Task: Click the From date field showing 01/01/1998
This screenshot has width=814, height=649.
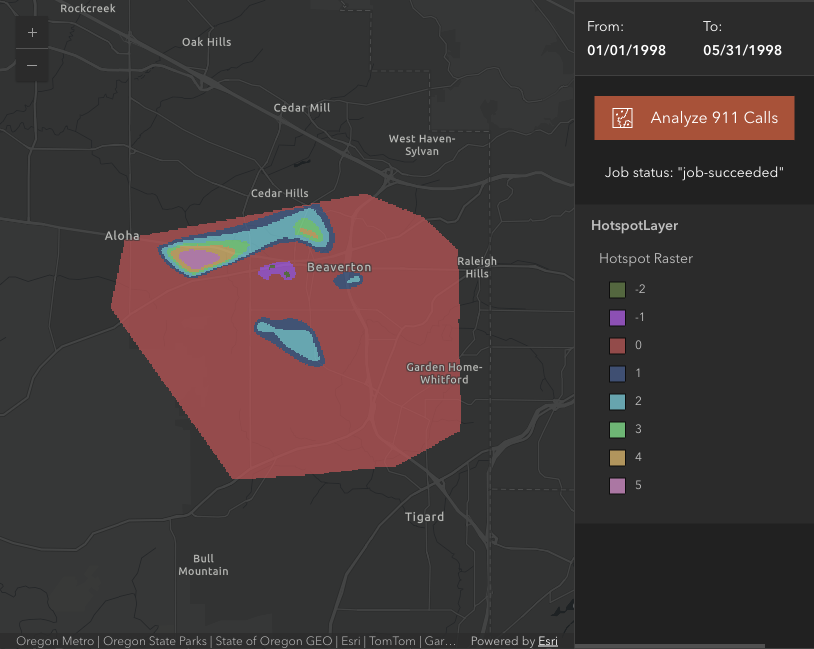Action: coord(626,50)
